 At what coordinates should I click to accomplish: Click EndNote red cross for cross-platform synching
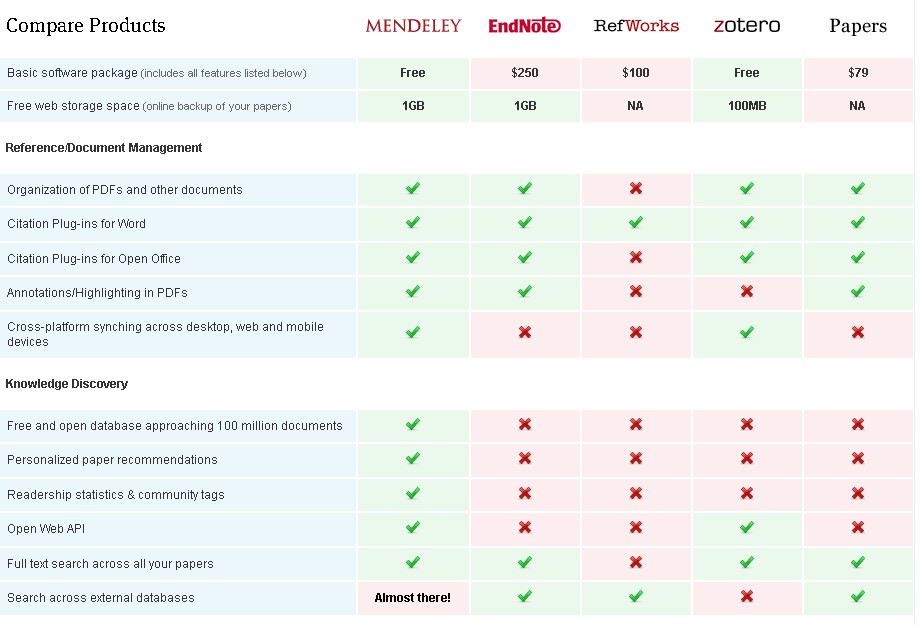(525, 332)
